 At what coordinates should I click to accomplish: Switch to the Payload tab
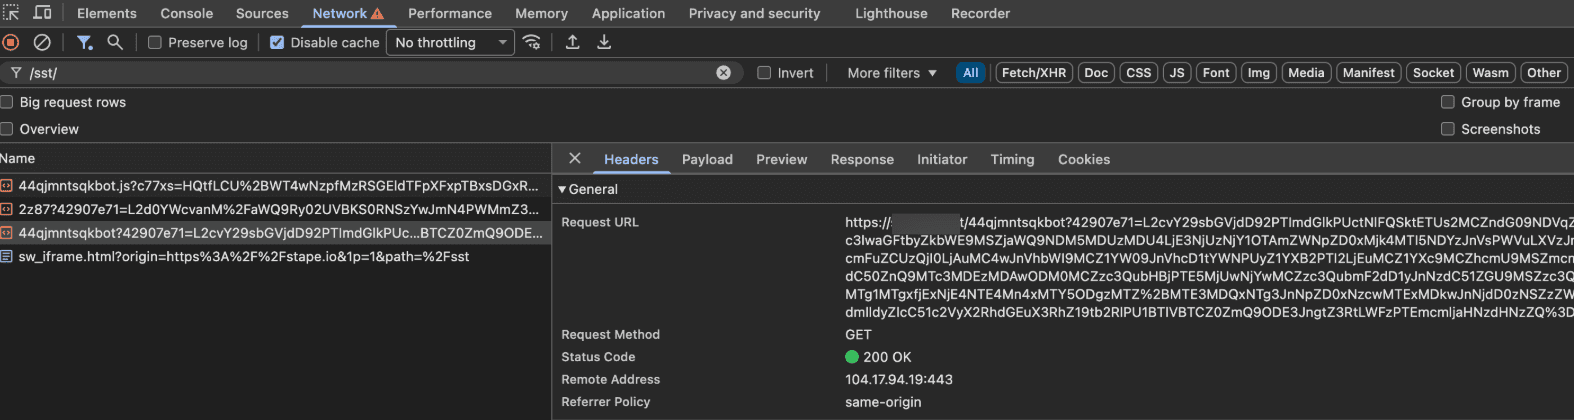(707, 159)
